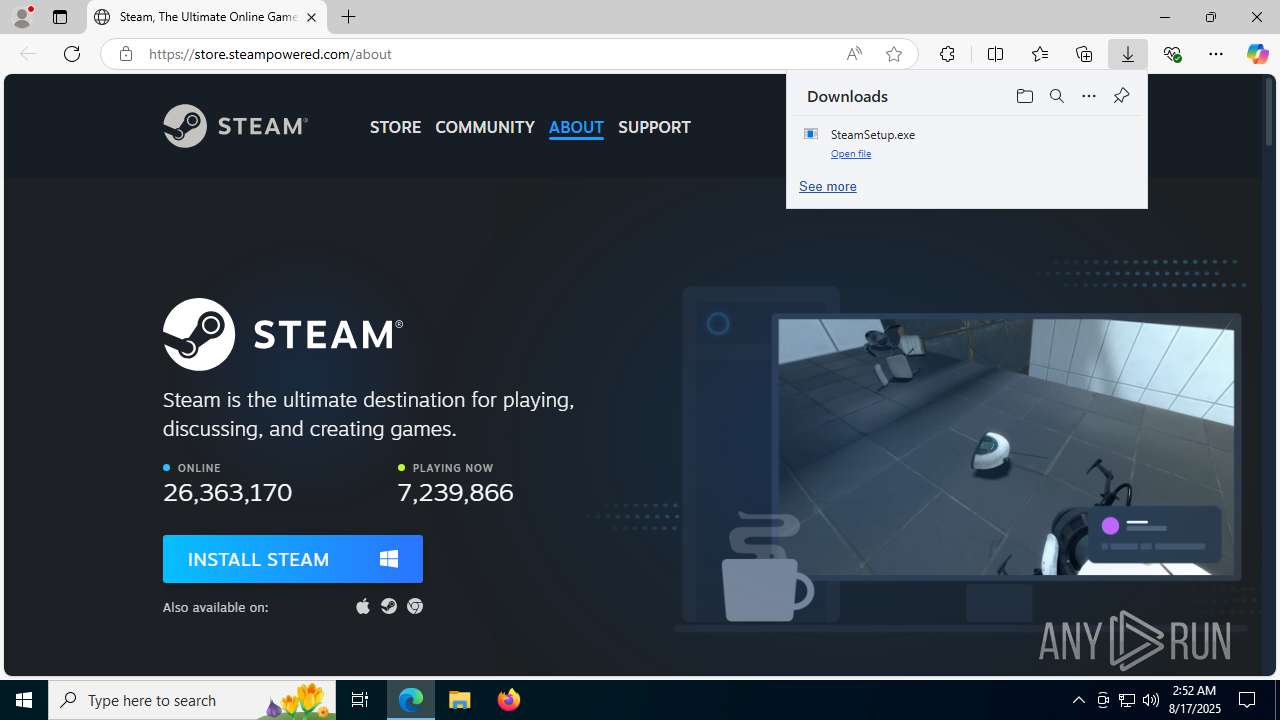
Task: Open the Windows Start menu
Action: pyautogui.click(x=24, y=700)
